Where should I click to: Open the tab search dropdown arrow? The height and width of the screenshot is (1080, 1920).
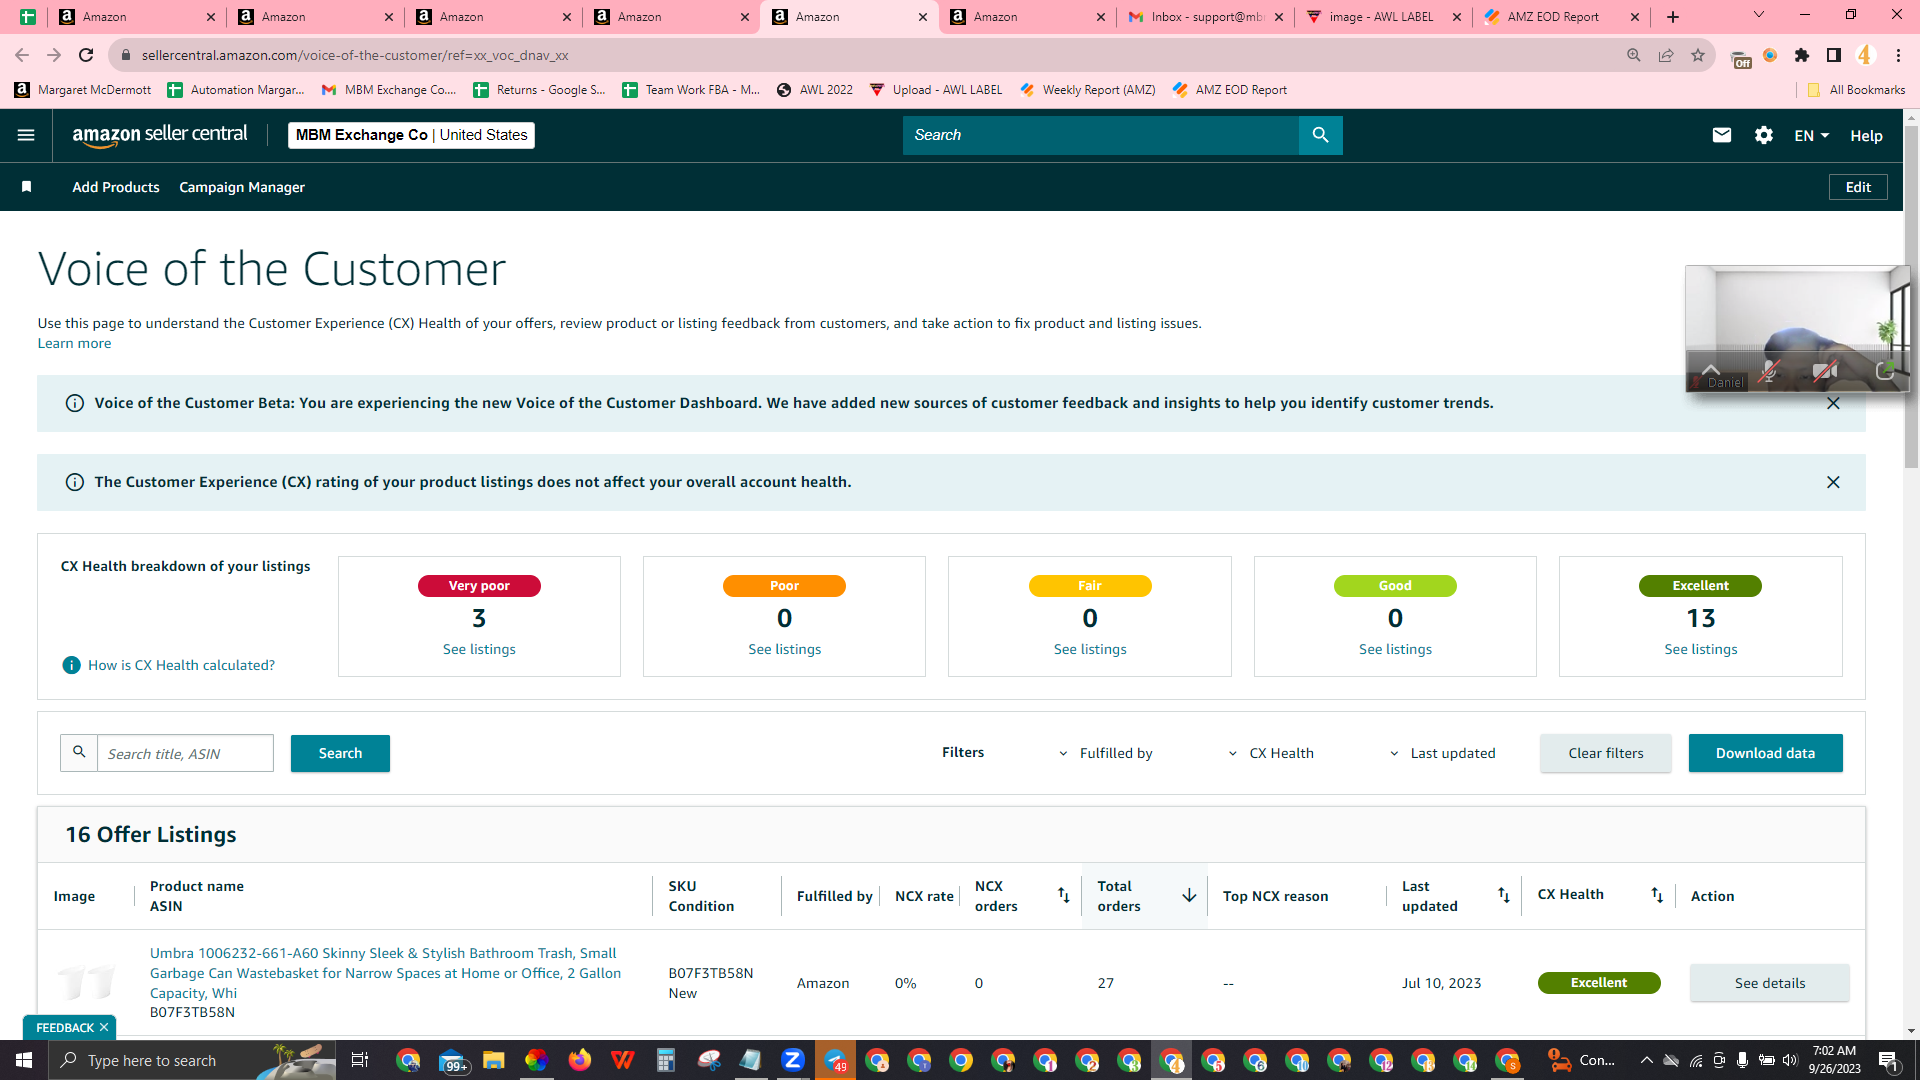[x=1759, y=15]
